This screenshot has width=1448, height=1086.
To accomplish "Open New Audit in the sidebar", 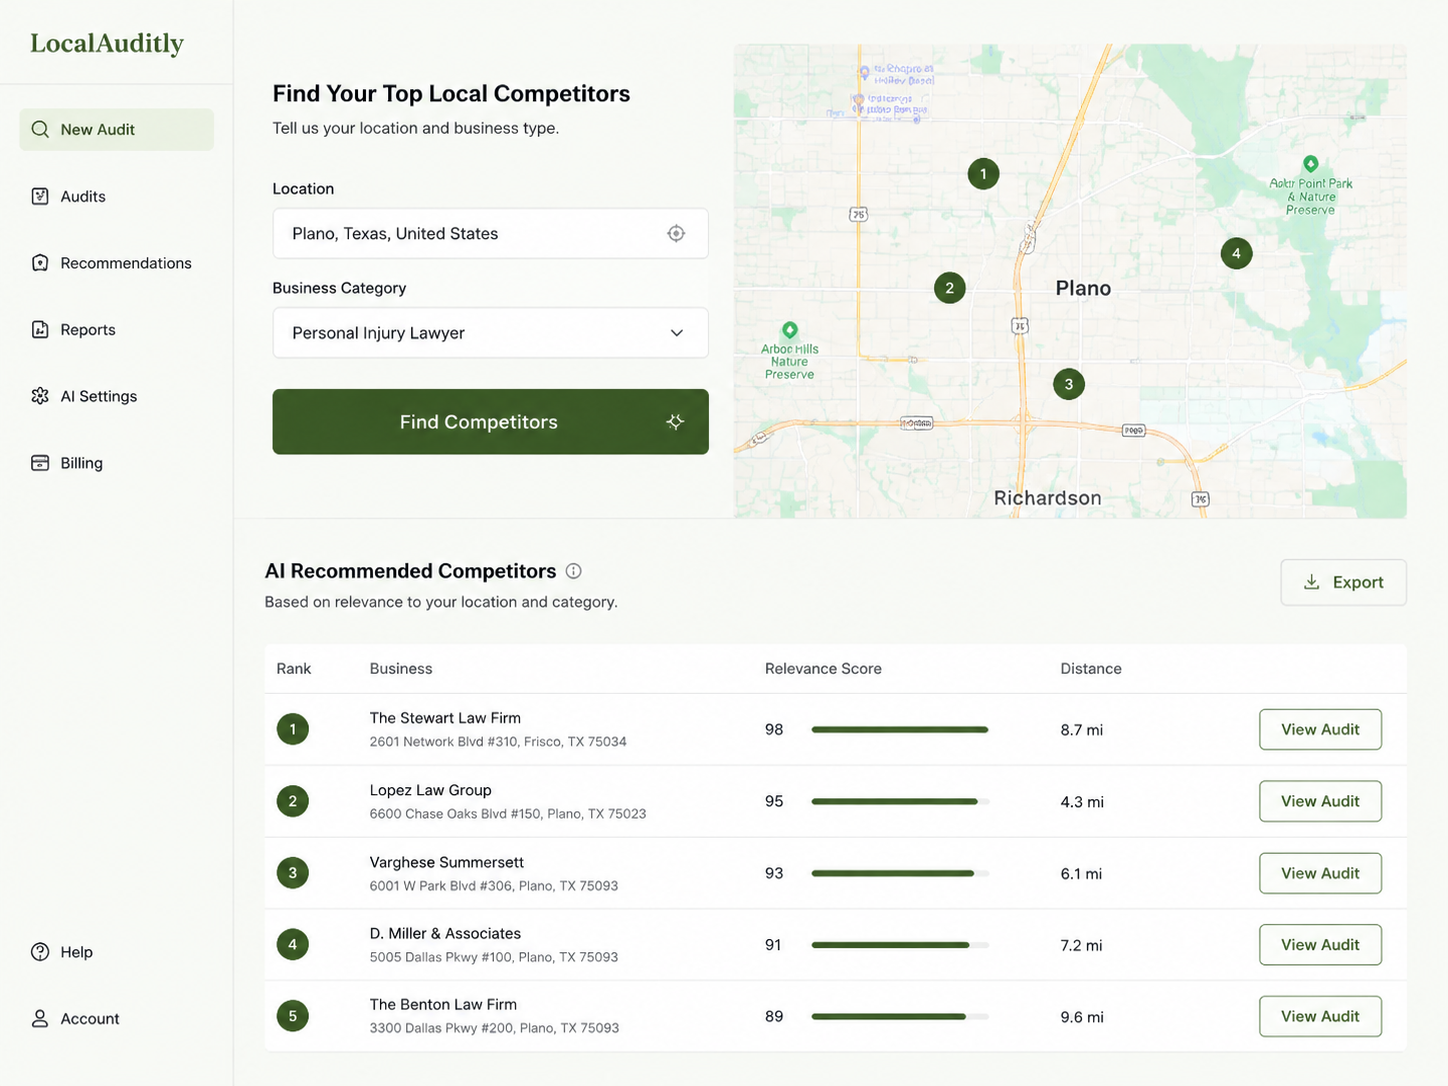I will coord(116,130).
